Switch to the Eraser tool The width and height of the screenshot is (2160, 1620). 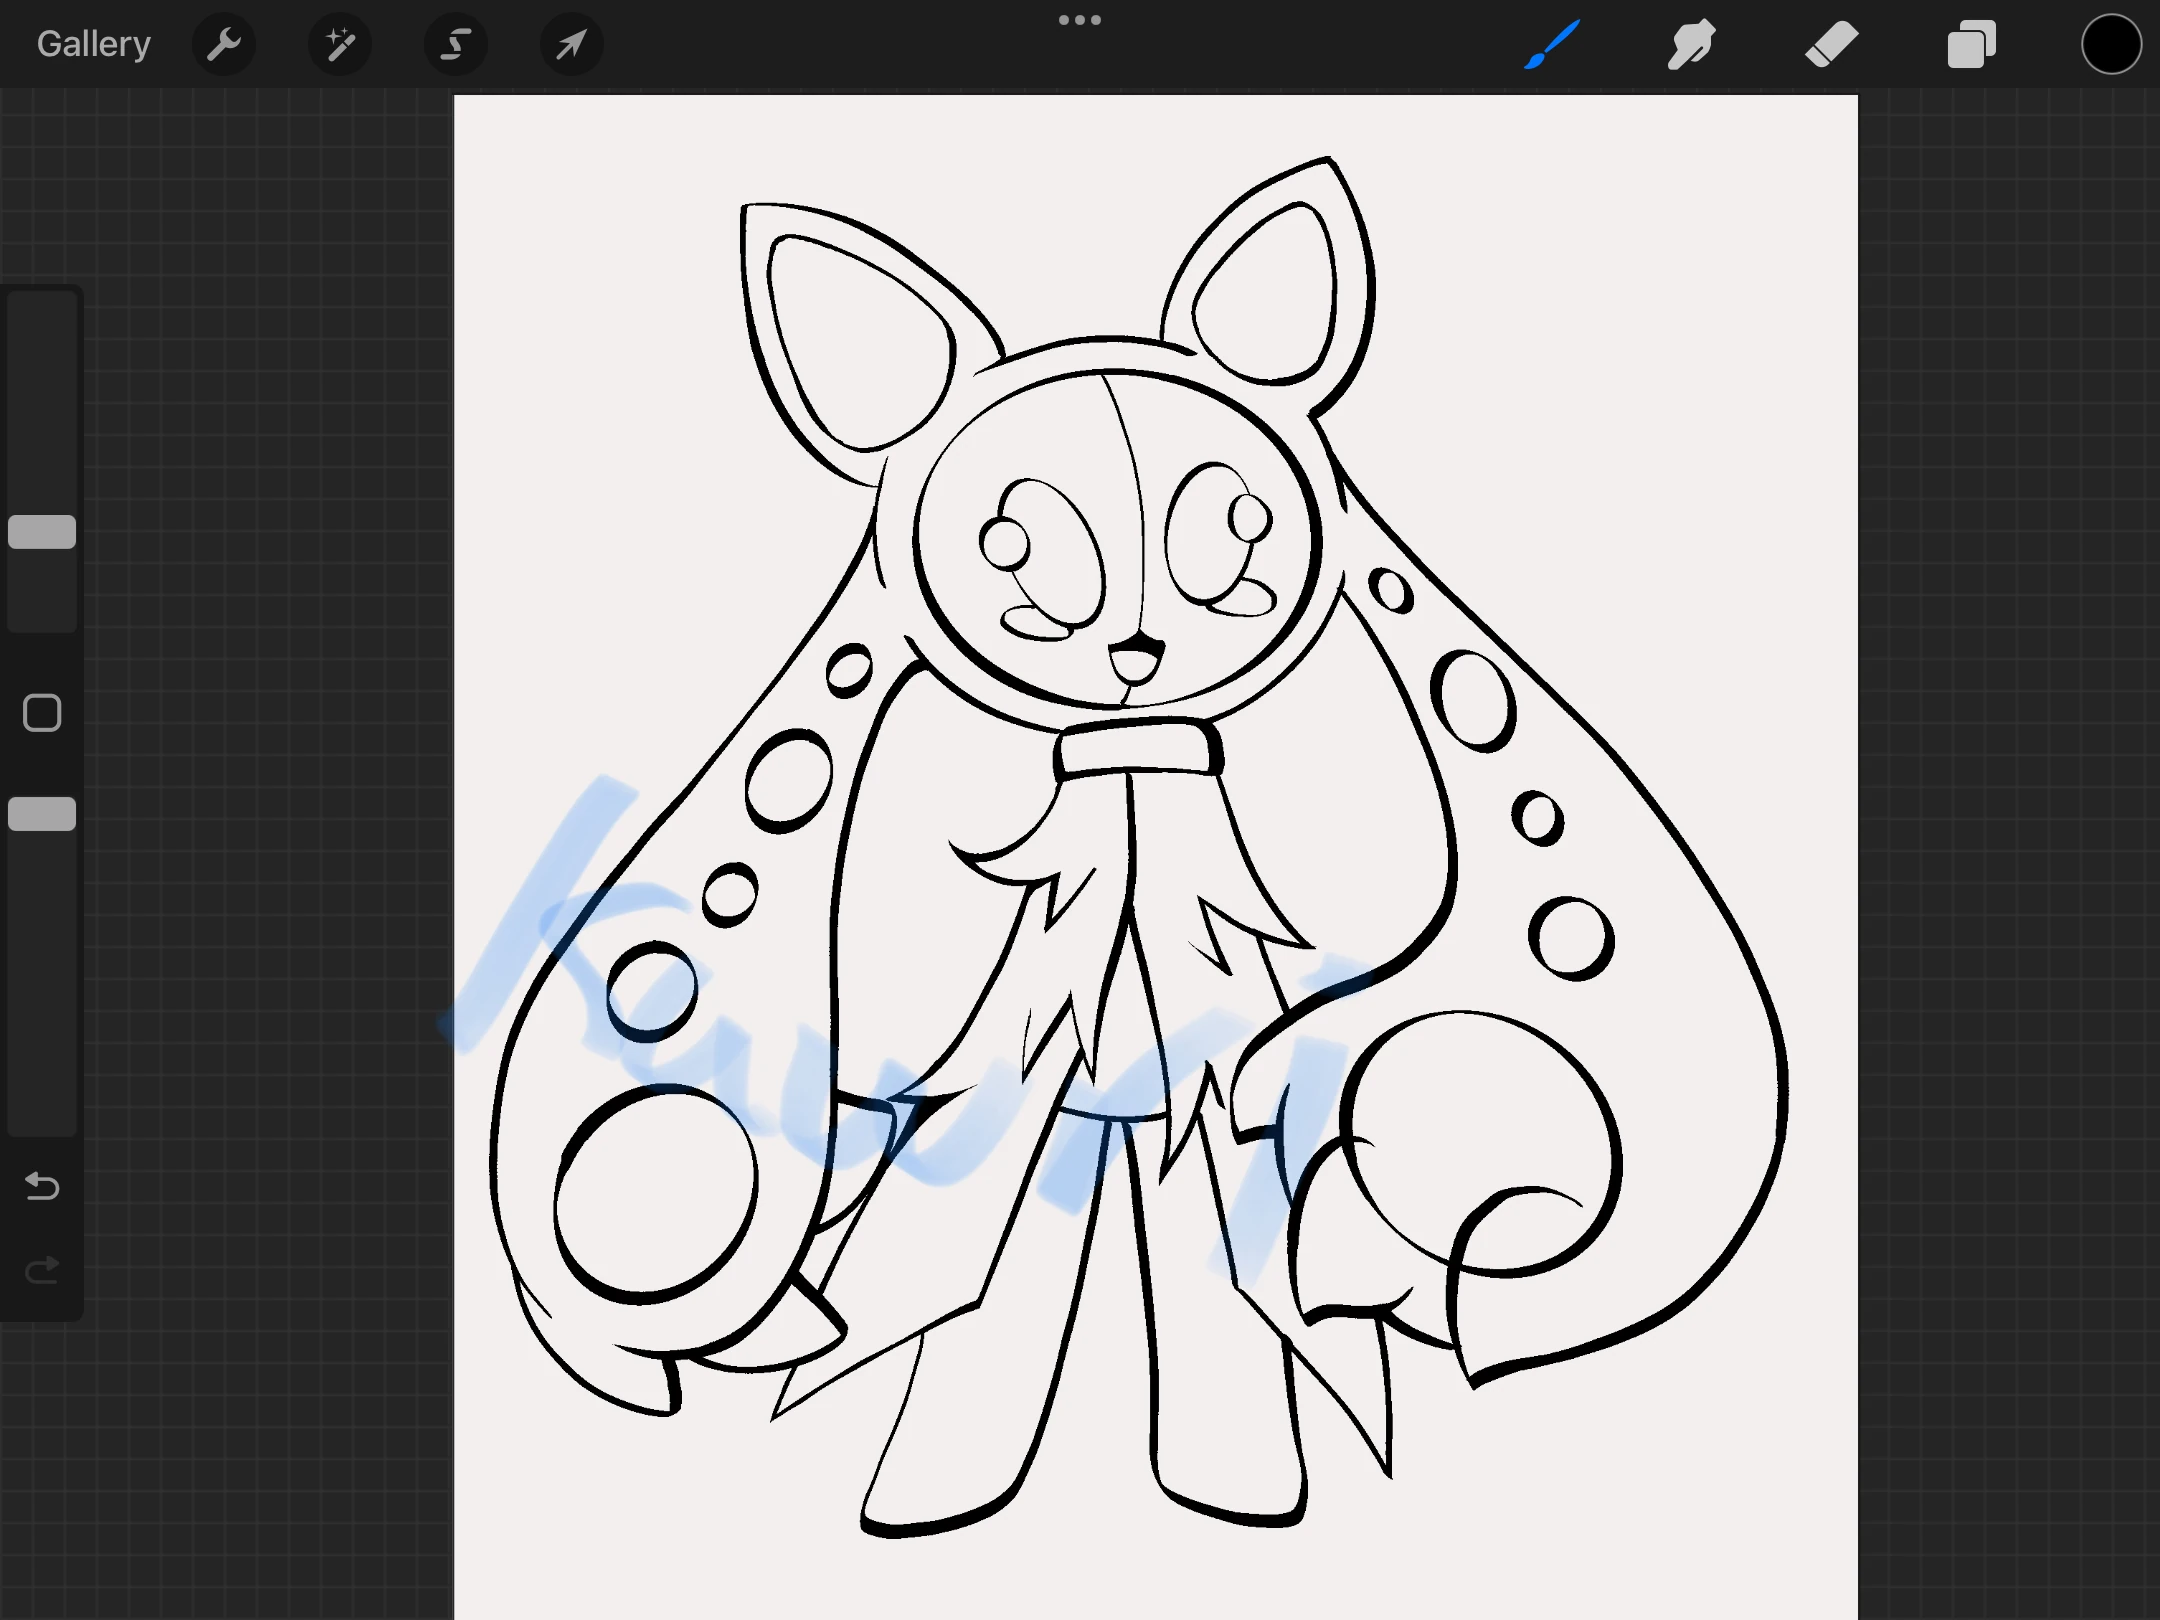click(1831, 44)
